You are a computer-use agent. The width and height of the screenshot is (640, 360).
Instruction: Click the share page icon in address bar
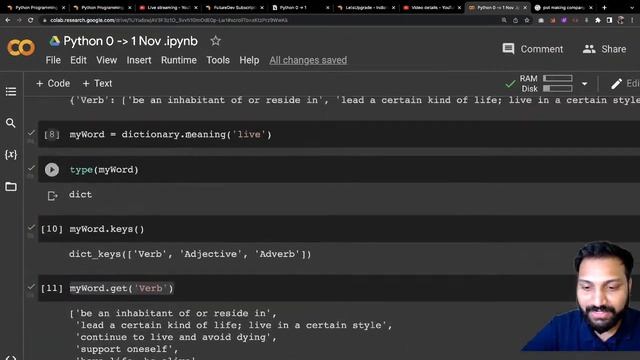point(516,20)
